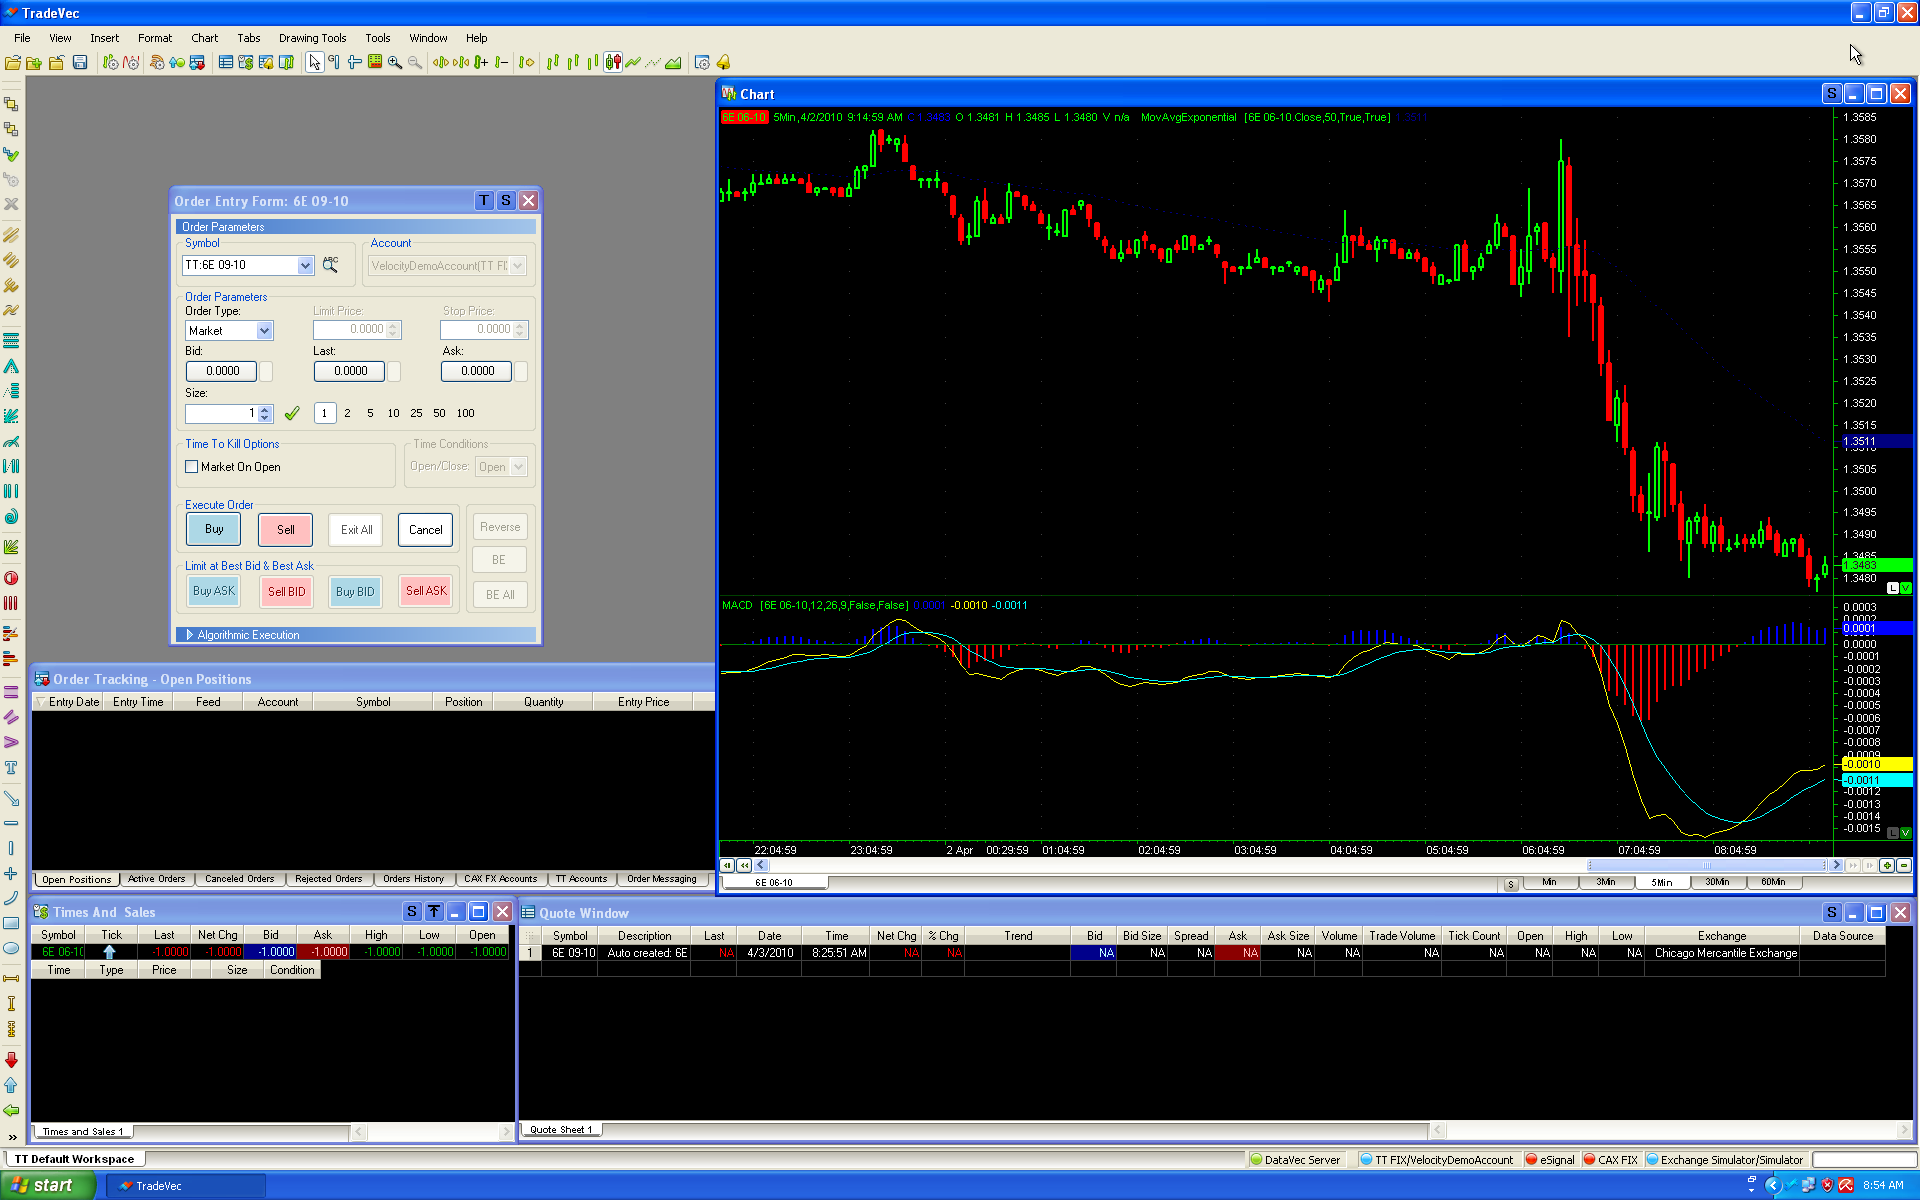The height and width of the screenshot is (1200, 1920).
Task: Click the chart settings gear toolbar icon
Action: click(x=702, y=63)
